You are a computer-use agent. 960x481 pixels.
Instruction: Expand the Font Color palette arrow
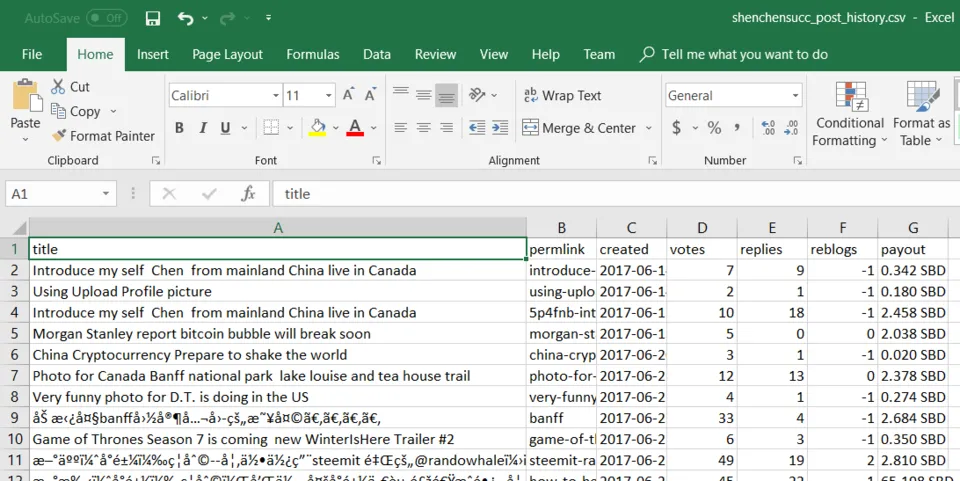tap(373, 128)
